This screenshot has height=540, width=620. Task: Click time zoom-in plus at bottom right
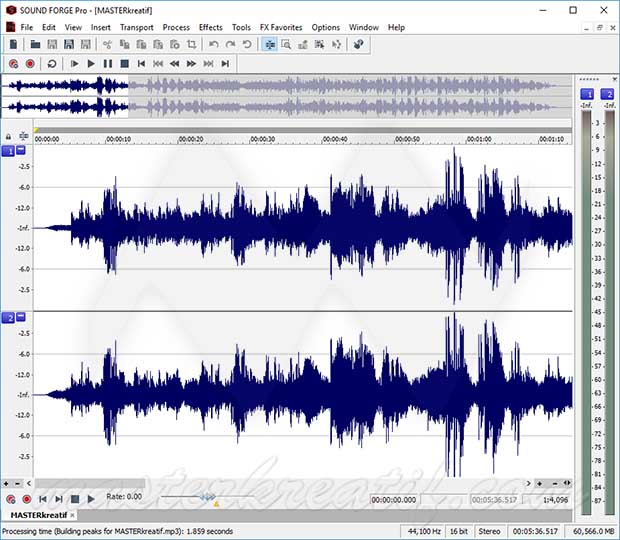click(x=539, y=483)
